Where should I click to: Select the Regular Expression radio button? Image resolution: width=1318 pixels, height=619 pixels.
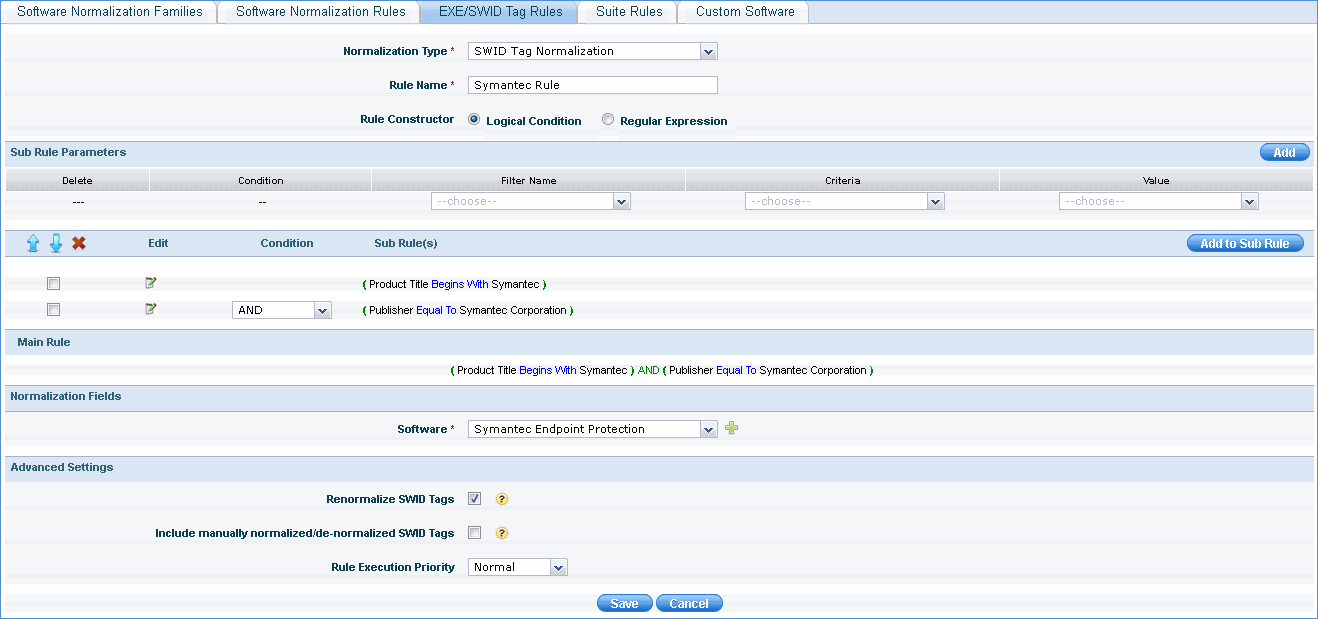(x=608, y=120)
